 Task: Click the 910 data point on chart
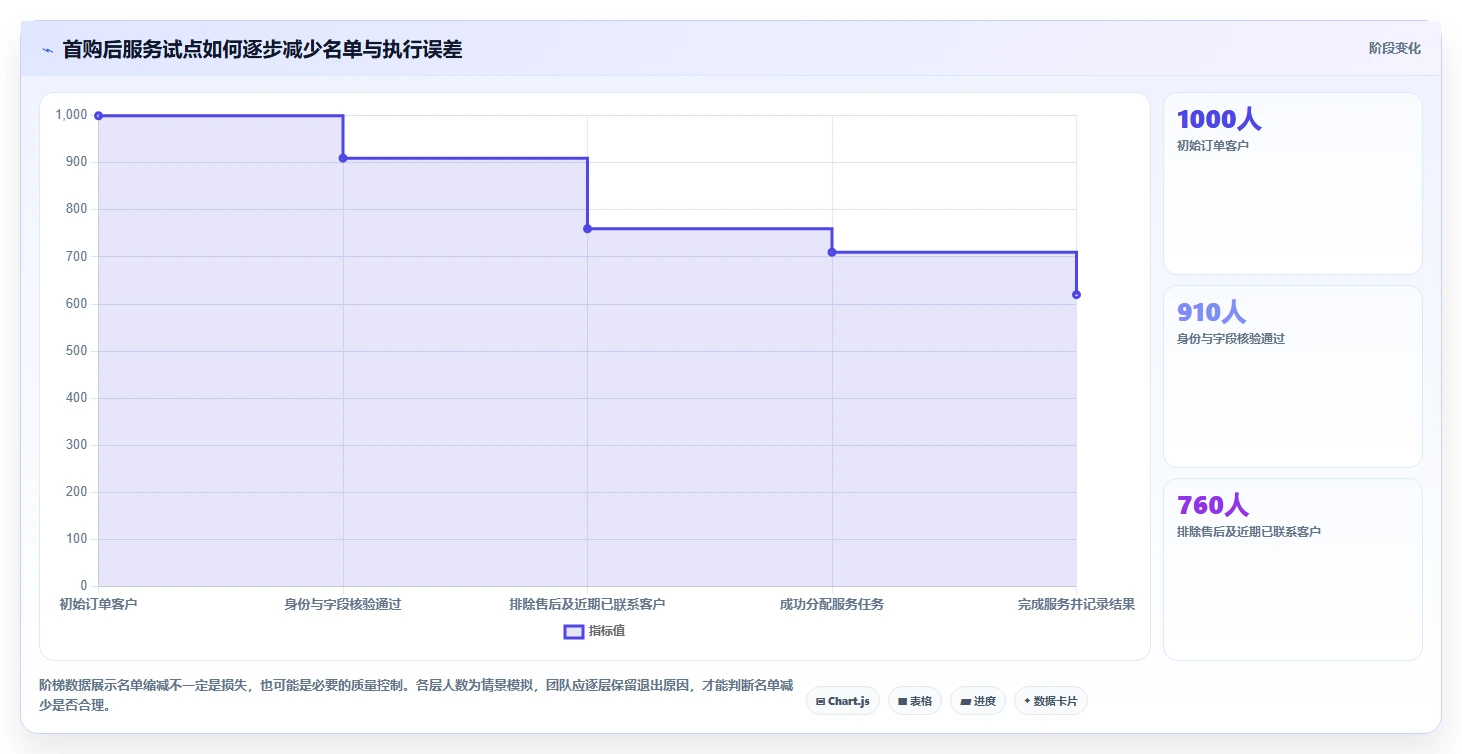(x=343, y=158)
